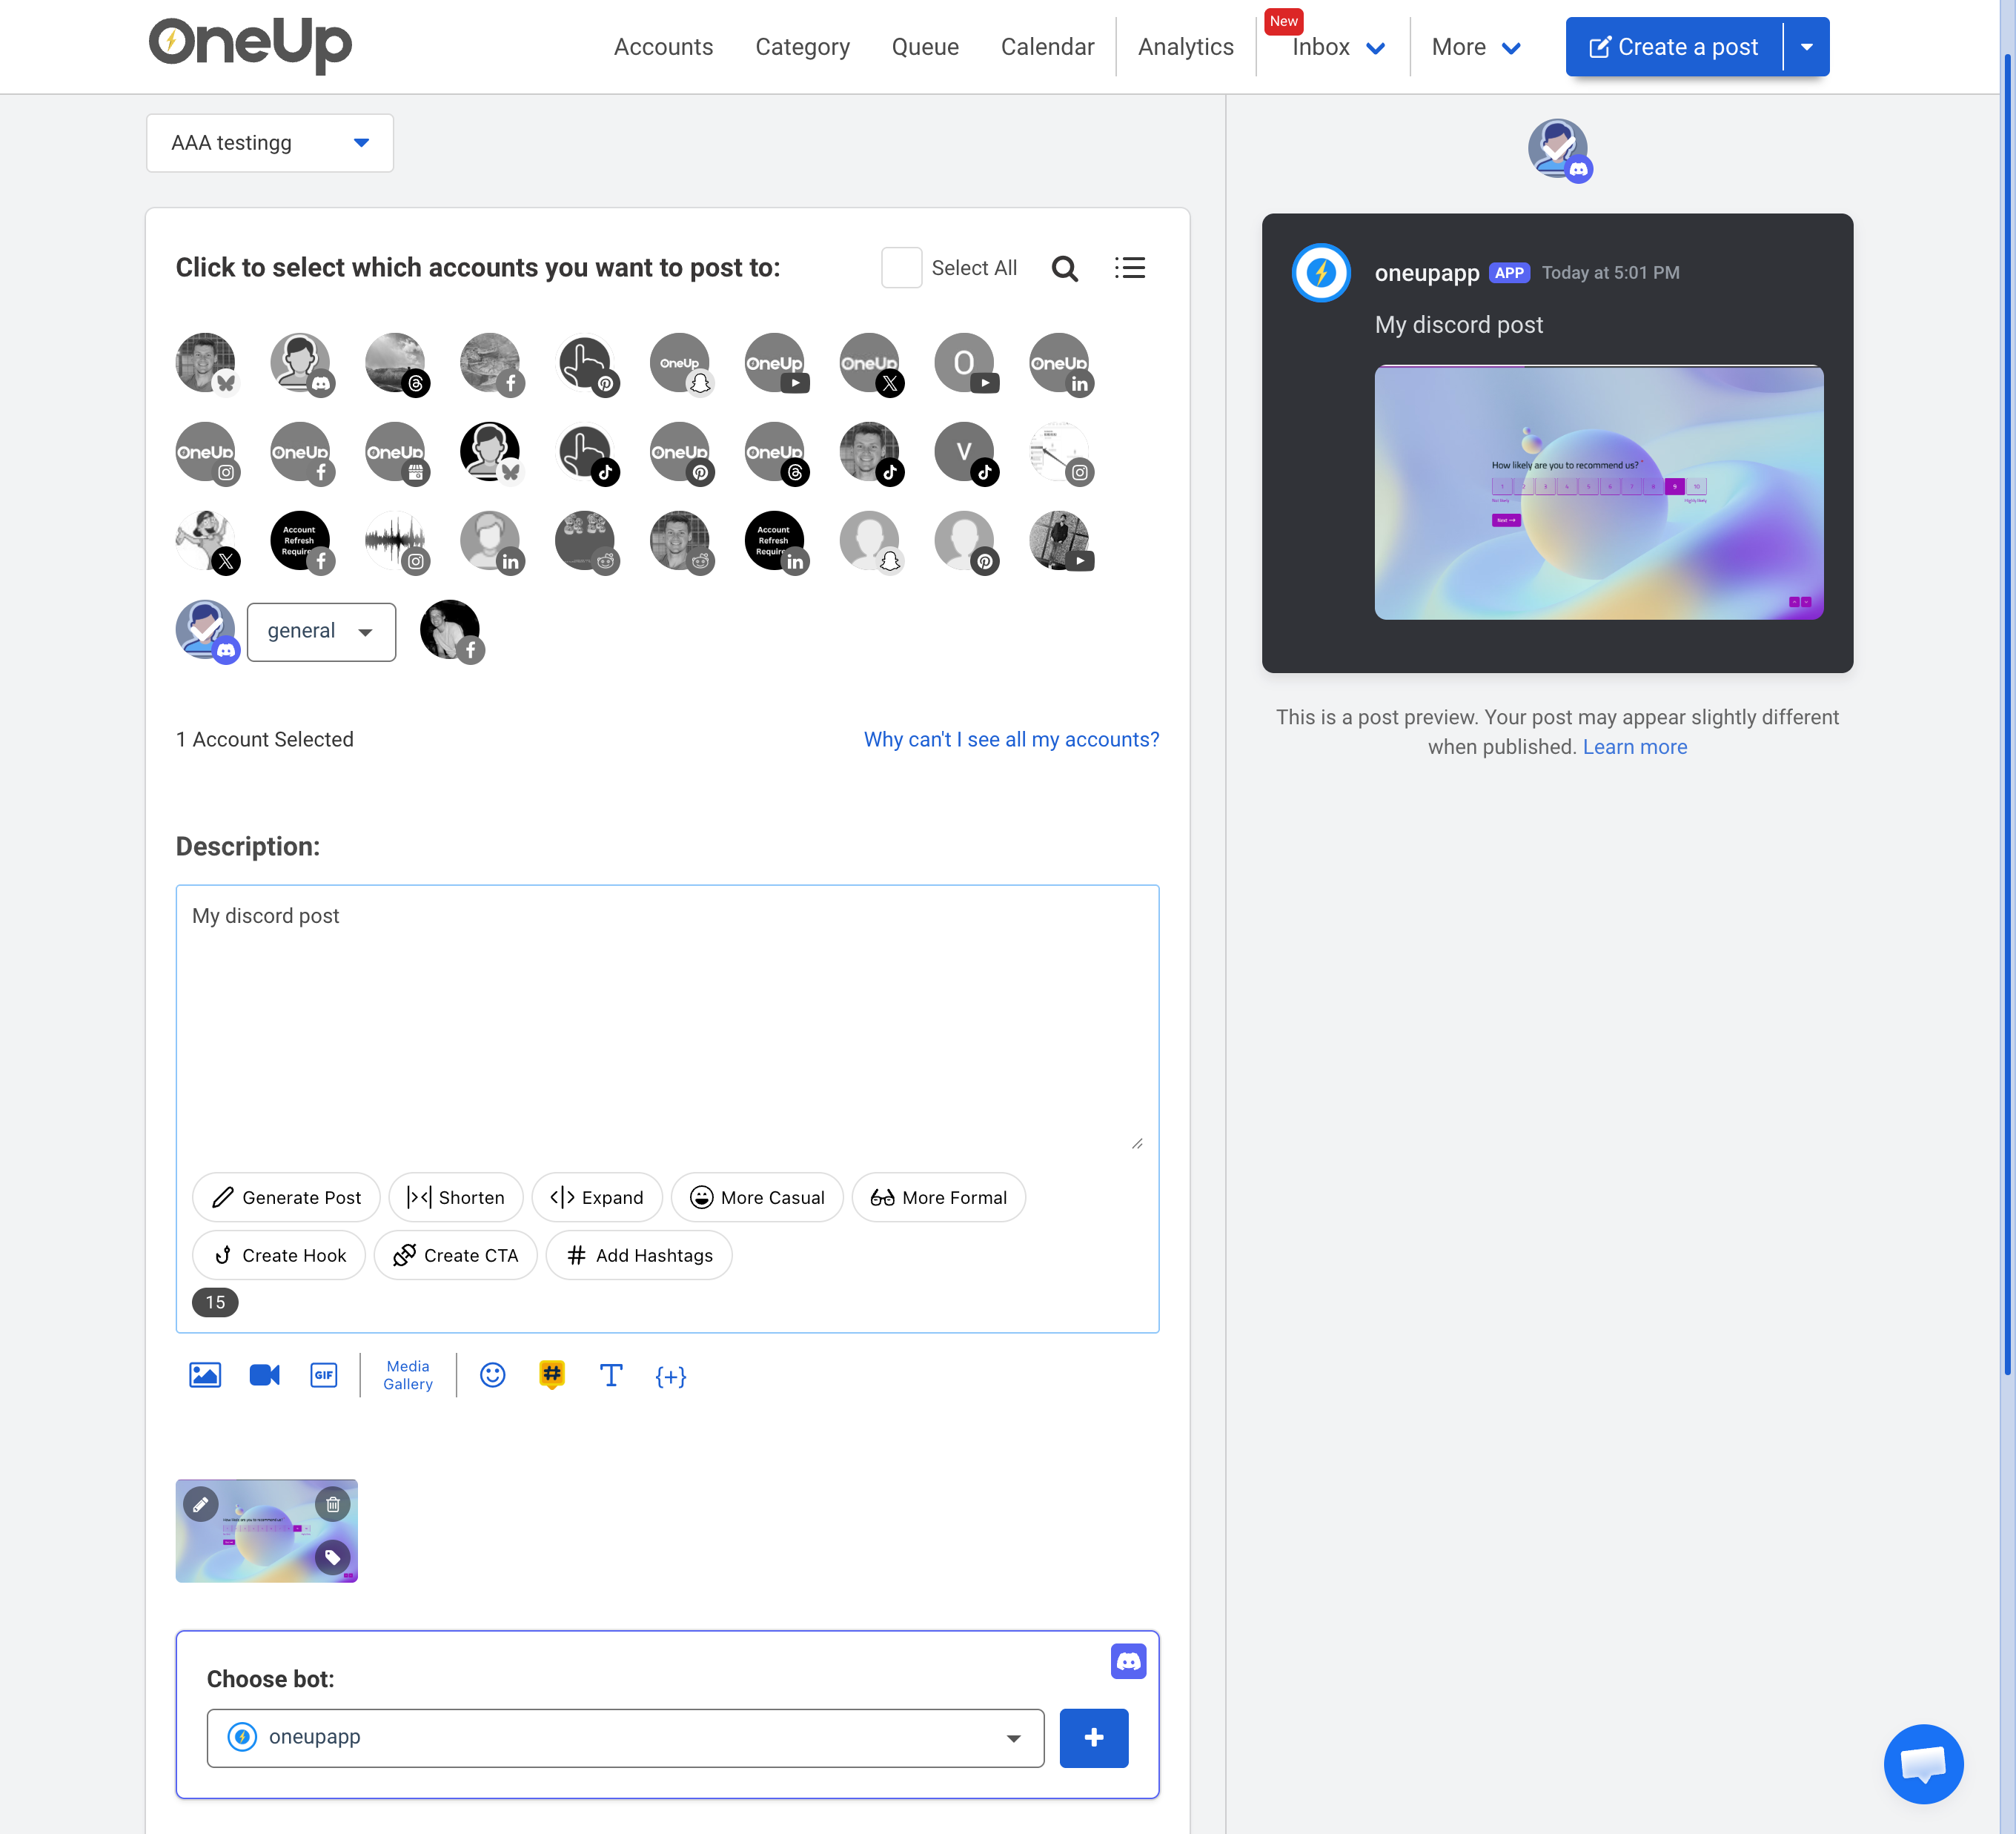Click the More Casual tone button
The height and width of the screenshot is (1834, 2016).
(757, 1197)
